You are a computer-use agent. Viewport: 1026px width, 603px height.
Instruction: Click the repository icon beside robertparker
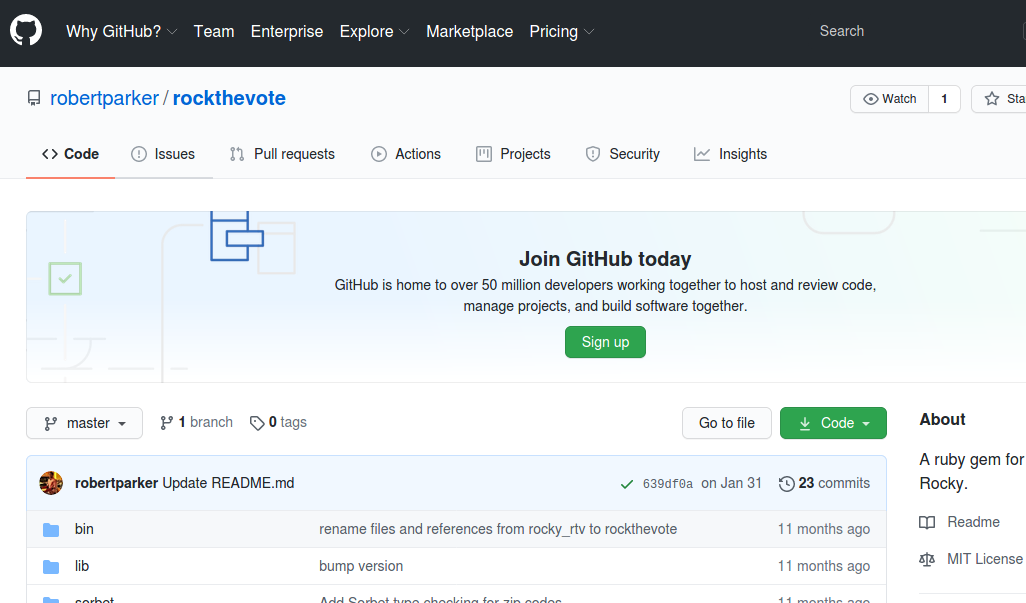coord(34,98)
